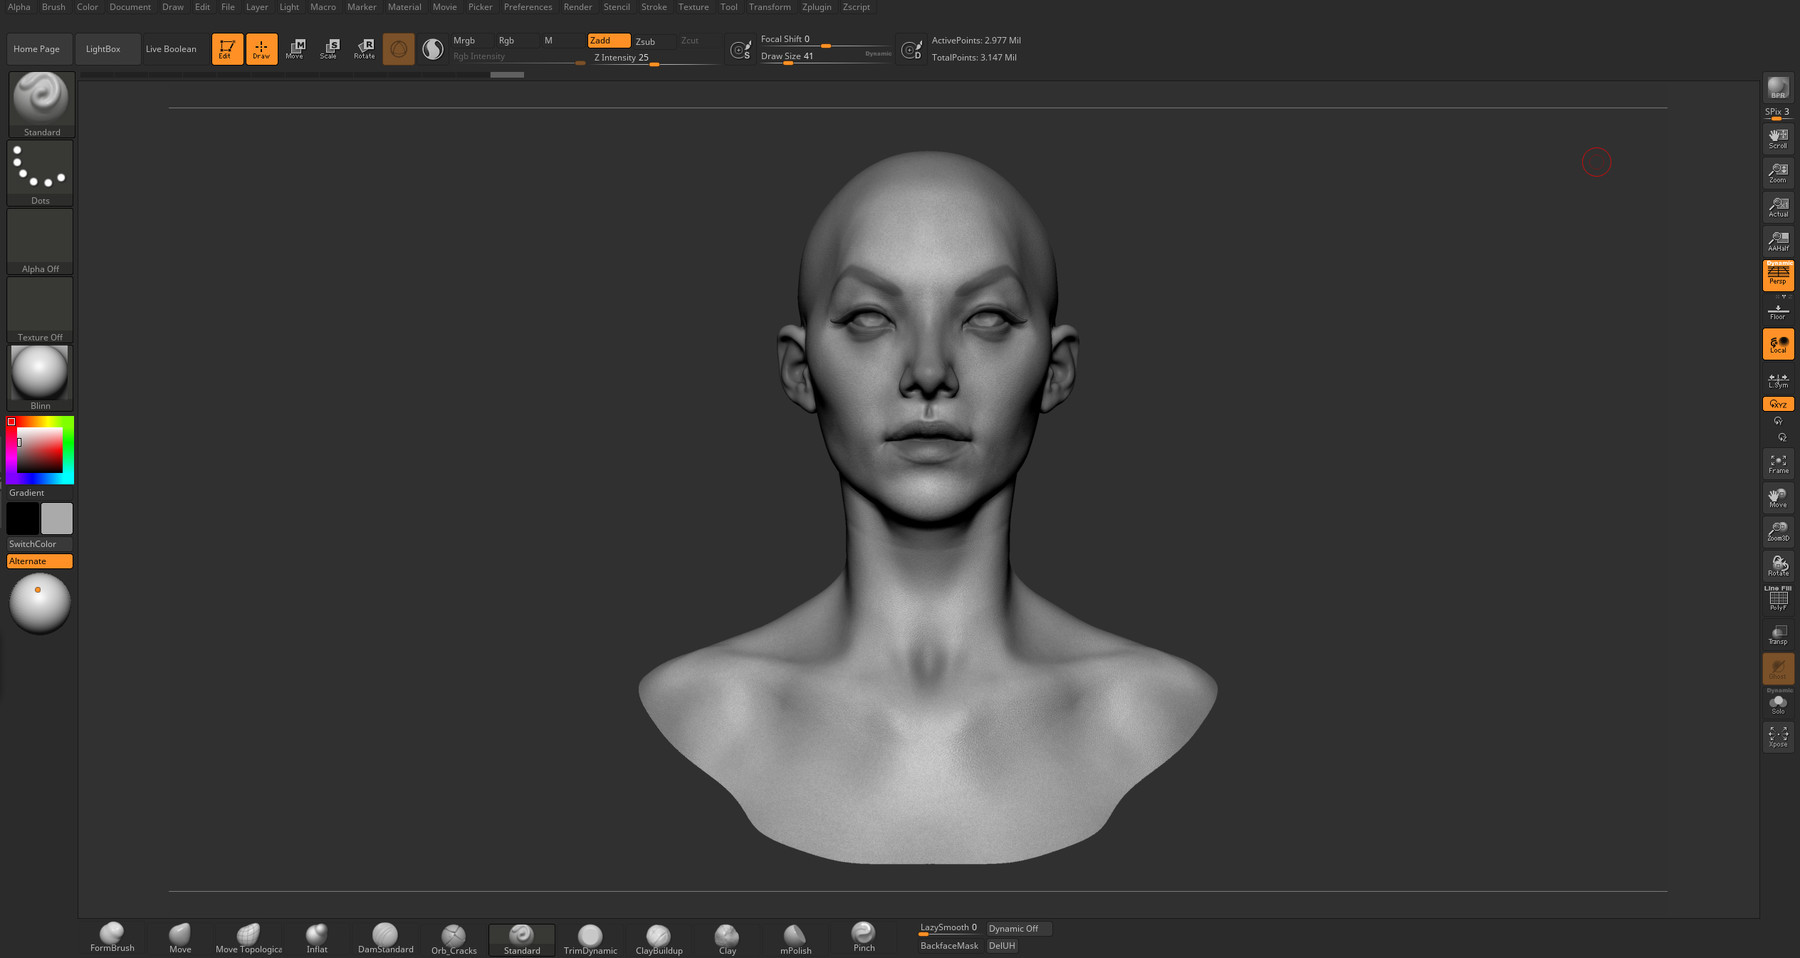Pick a color from the gradient swatch
Viewport: 1800px width, 958px height.
coord(40,448)
